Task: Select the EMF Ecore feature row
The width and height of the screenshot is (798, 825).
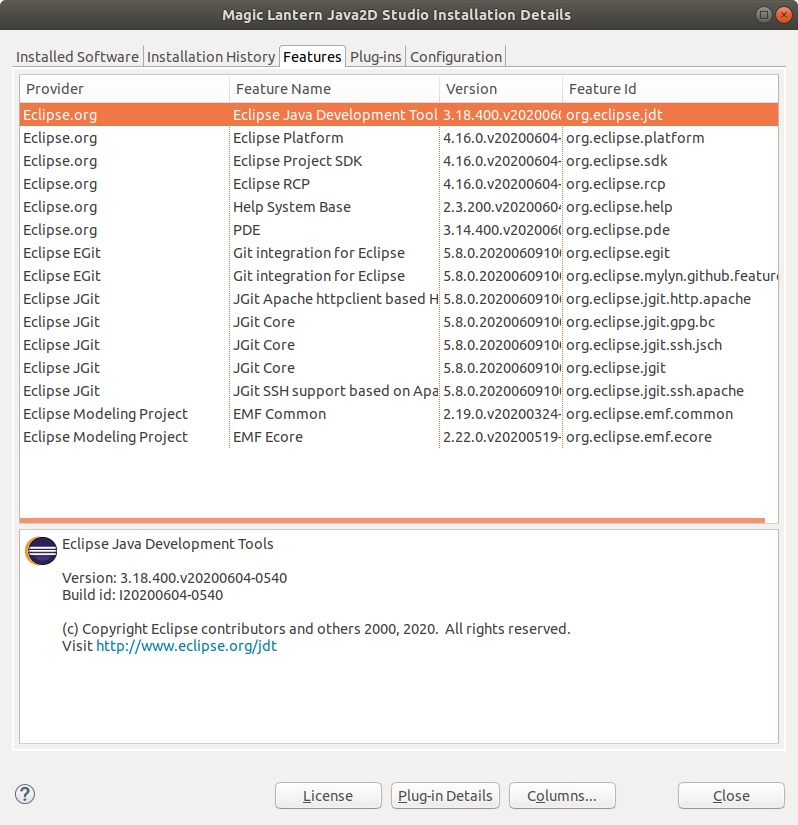Action: (399, 437)
